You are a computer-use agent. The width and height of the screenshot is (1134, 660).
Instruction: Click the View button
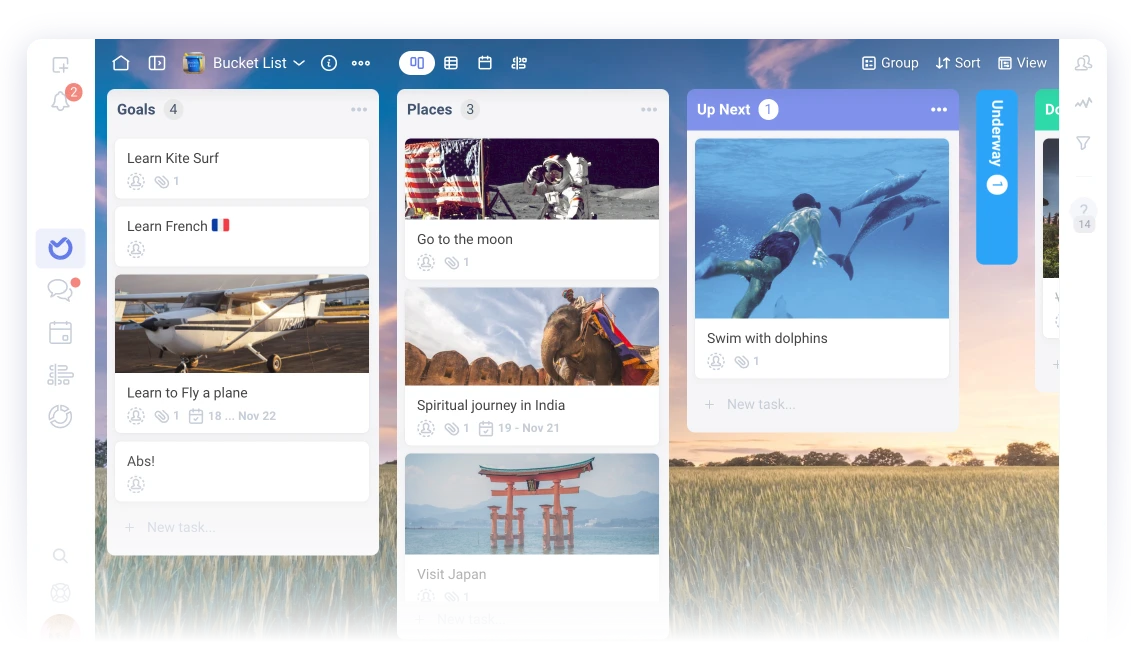click(1022, 63)
